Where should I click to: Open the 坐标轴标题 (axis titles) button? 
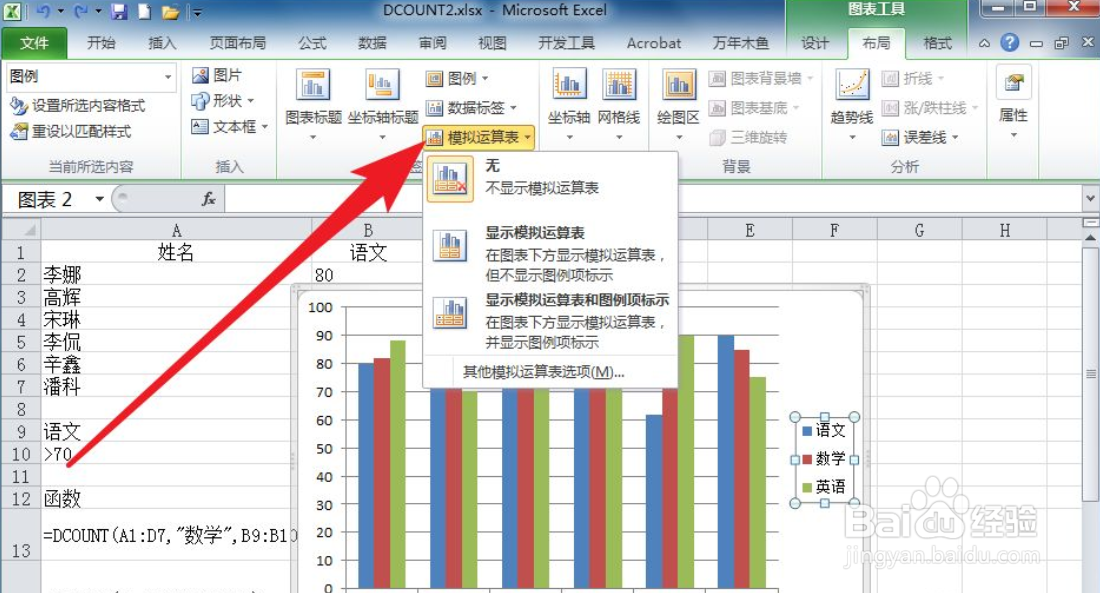point(382,105)
